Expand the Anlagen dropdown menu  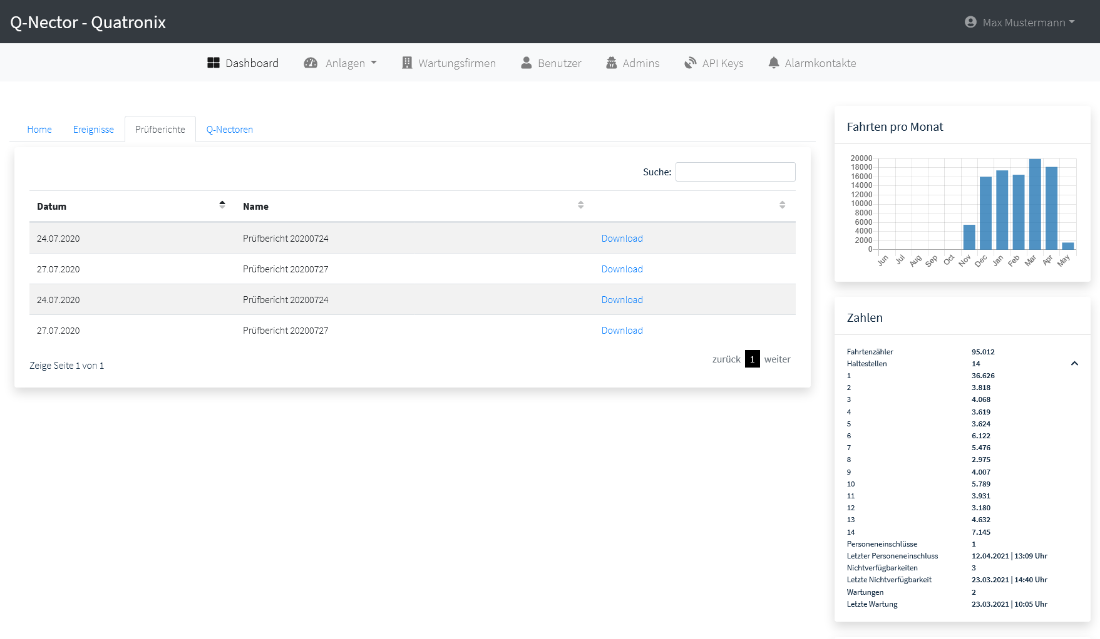pos(340,63)
